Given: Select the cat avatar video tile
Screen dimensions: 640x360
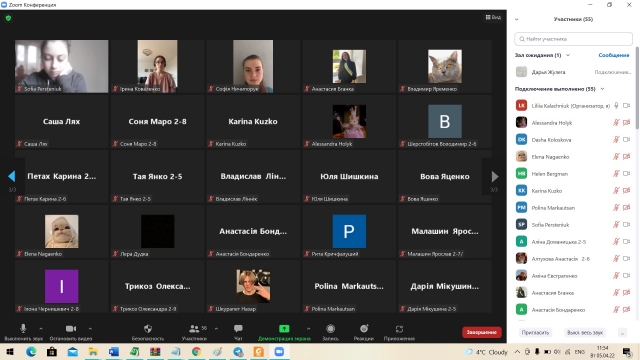Looking at the screenshot, I should coord(445,66).
